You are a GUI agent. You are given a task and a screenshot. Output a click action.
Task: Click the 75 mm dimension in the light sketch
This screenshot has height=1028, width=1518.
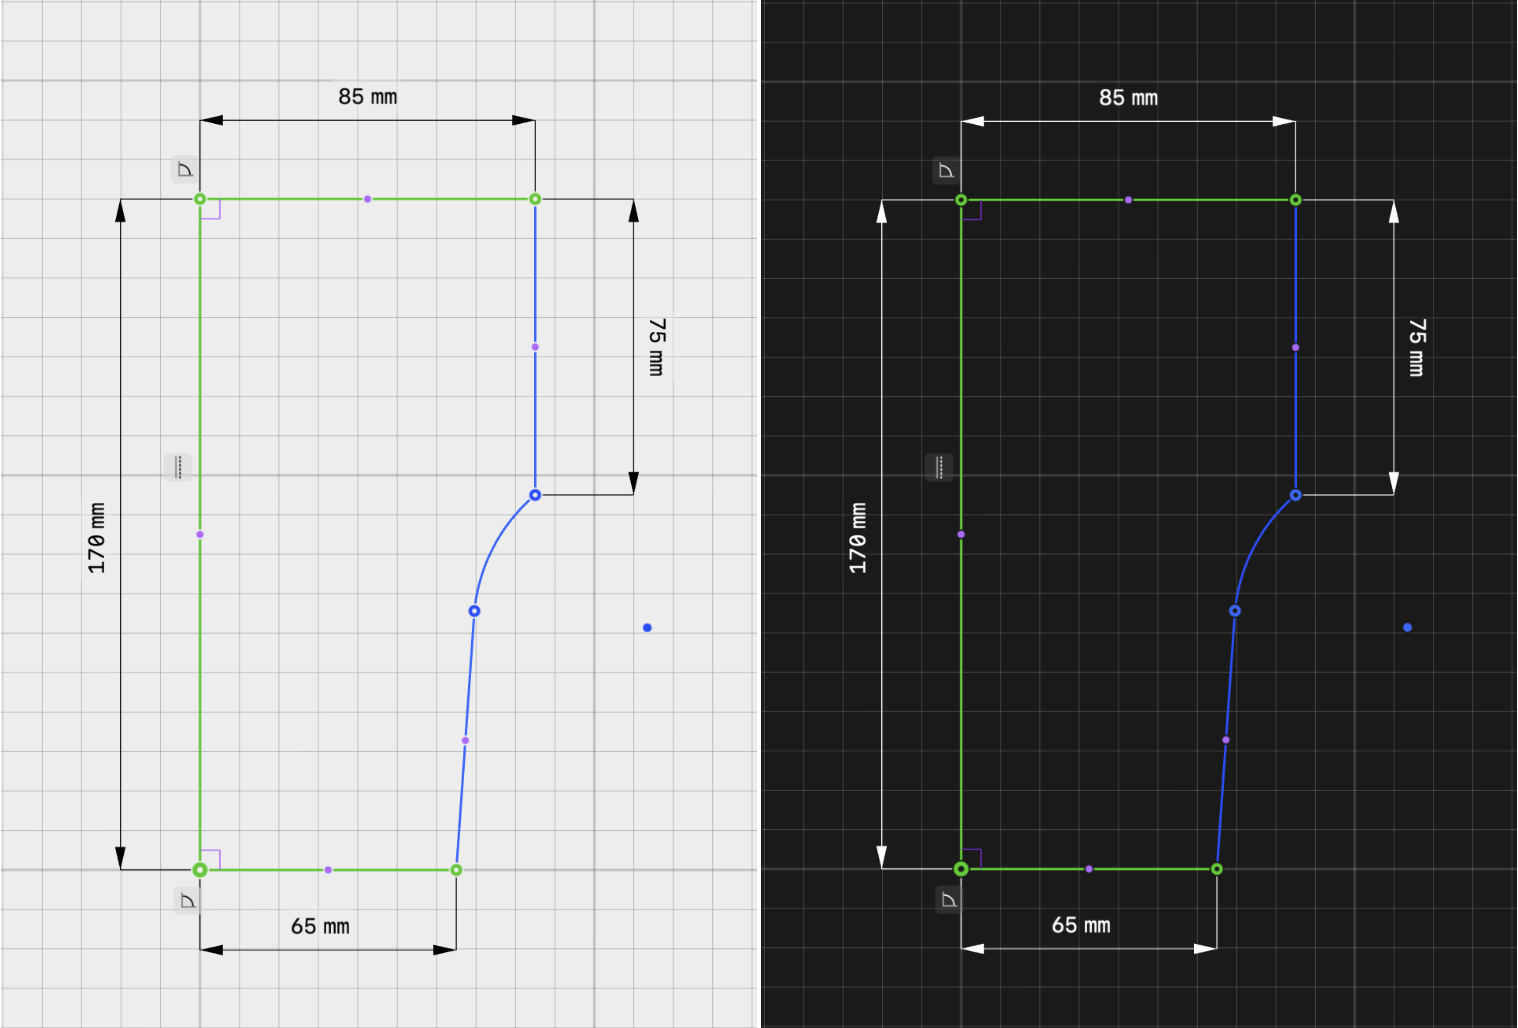click(657, 347)
